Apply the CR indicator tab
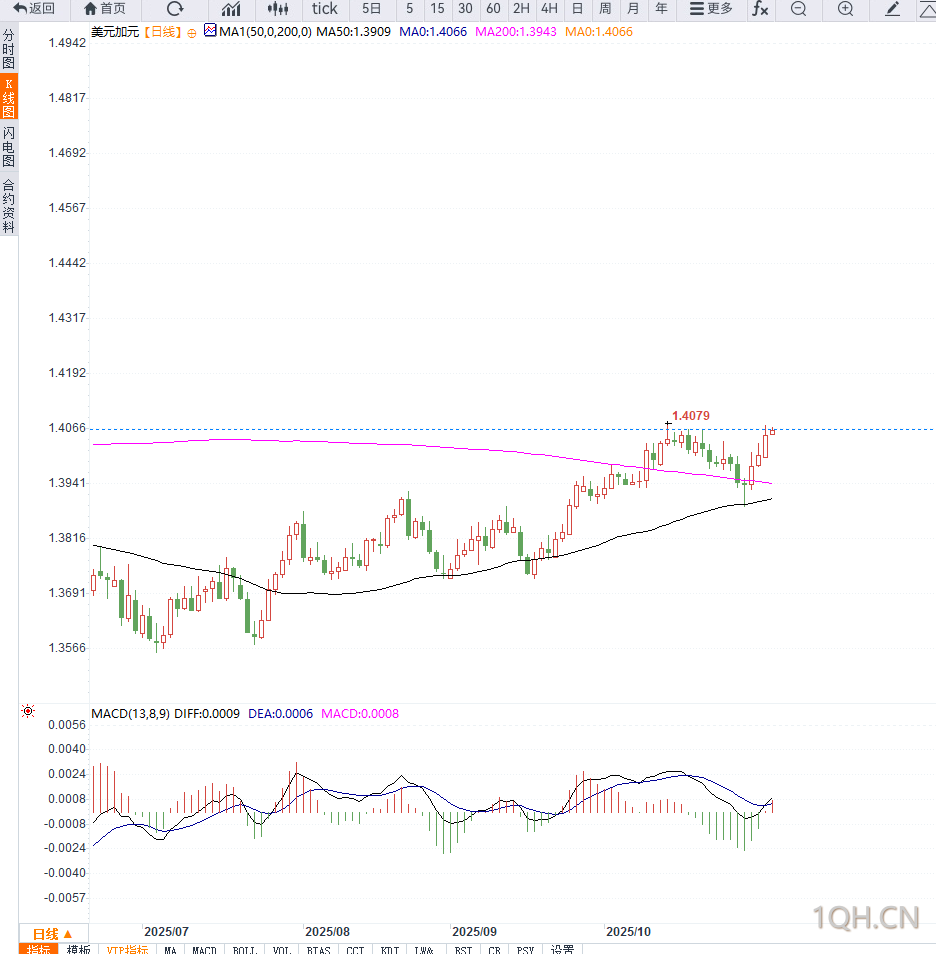The height and width of the screenshot is (954, 936). pyautogui.click(x=494, y=949)
